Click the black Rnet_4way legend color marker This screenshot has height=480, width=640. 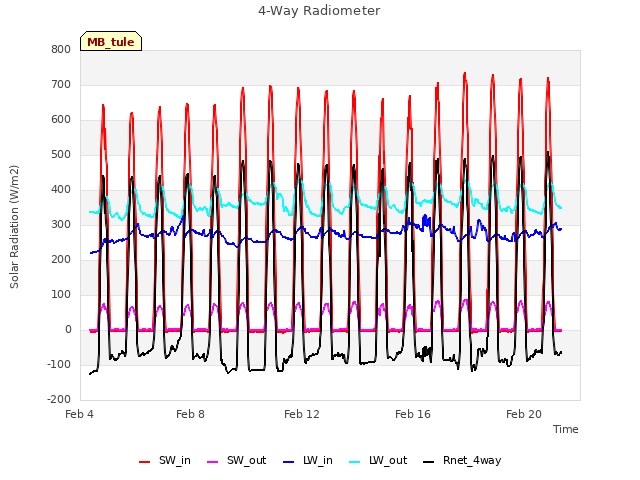(x=429, y=462)
